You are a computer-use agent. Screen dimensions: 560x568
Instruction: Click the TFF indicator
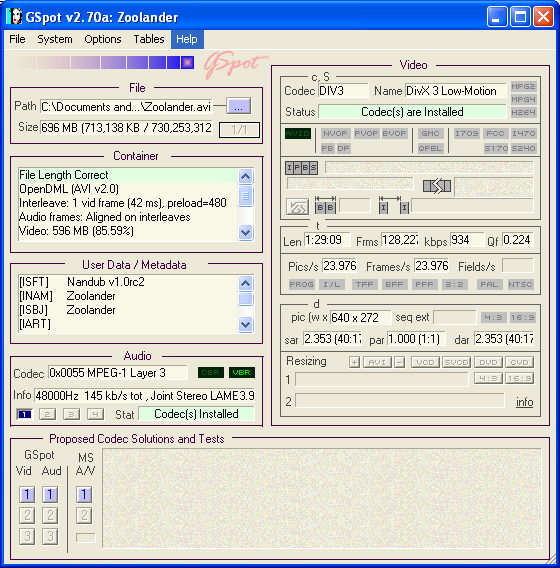click(364, 284)
